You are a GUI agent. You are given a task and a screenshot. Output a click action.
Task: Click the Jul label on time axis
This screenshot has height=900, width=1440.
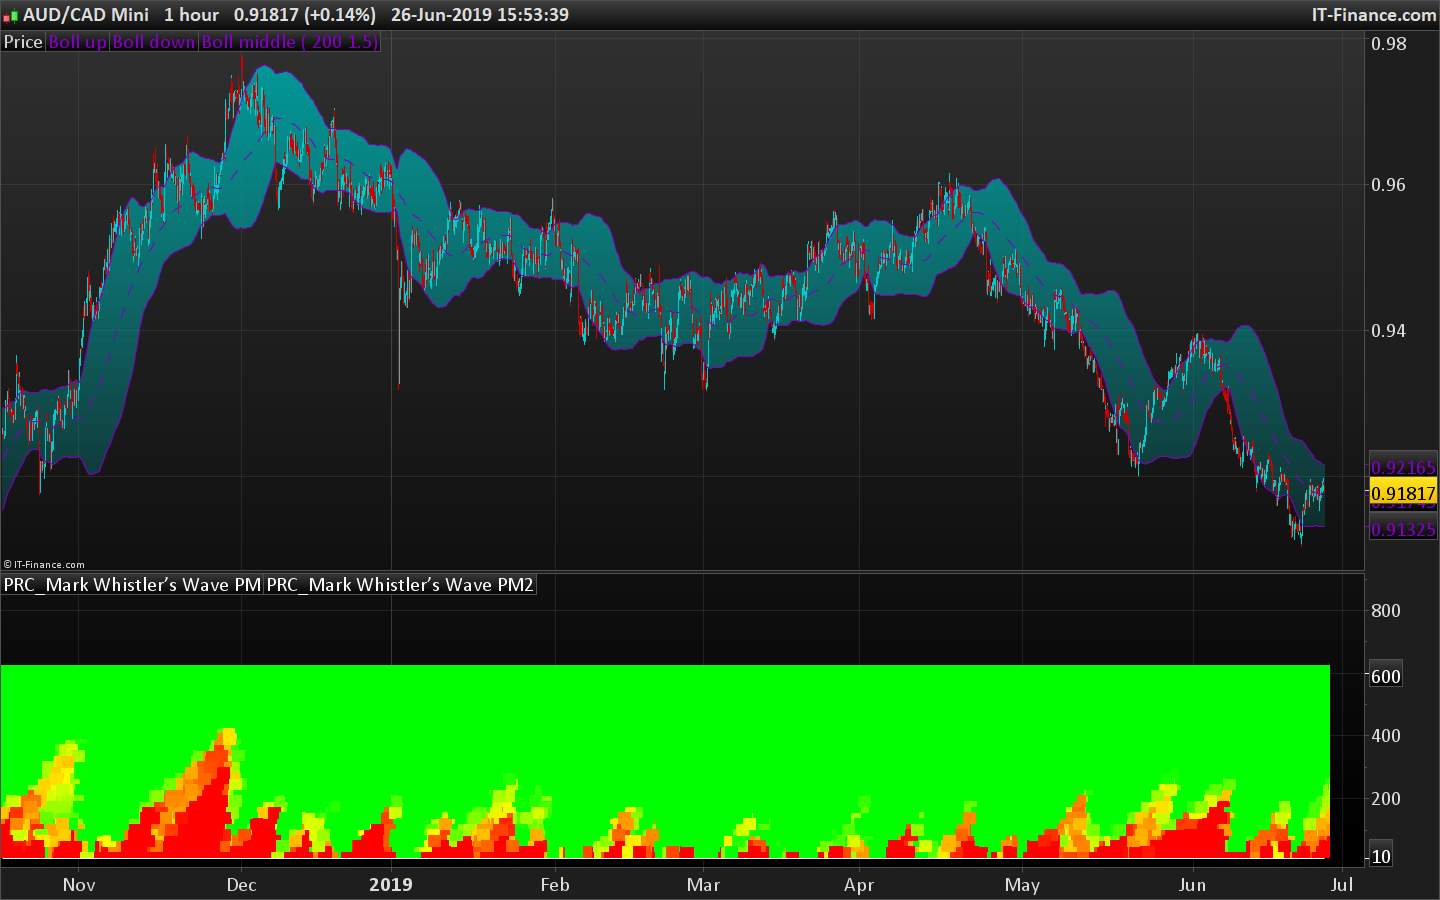pyautogui.click(x=1342, y=885)
